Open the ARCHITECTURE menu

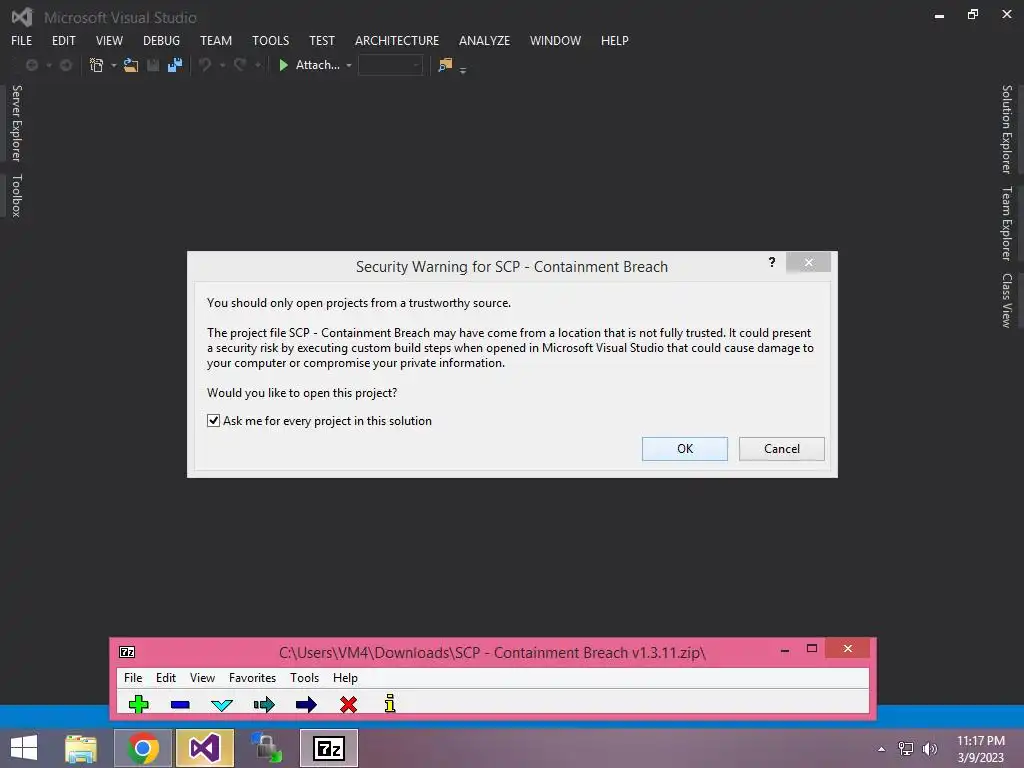397,40
